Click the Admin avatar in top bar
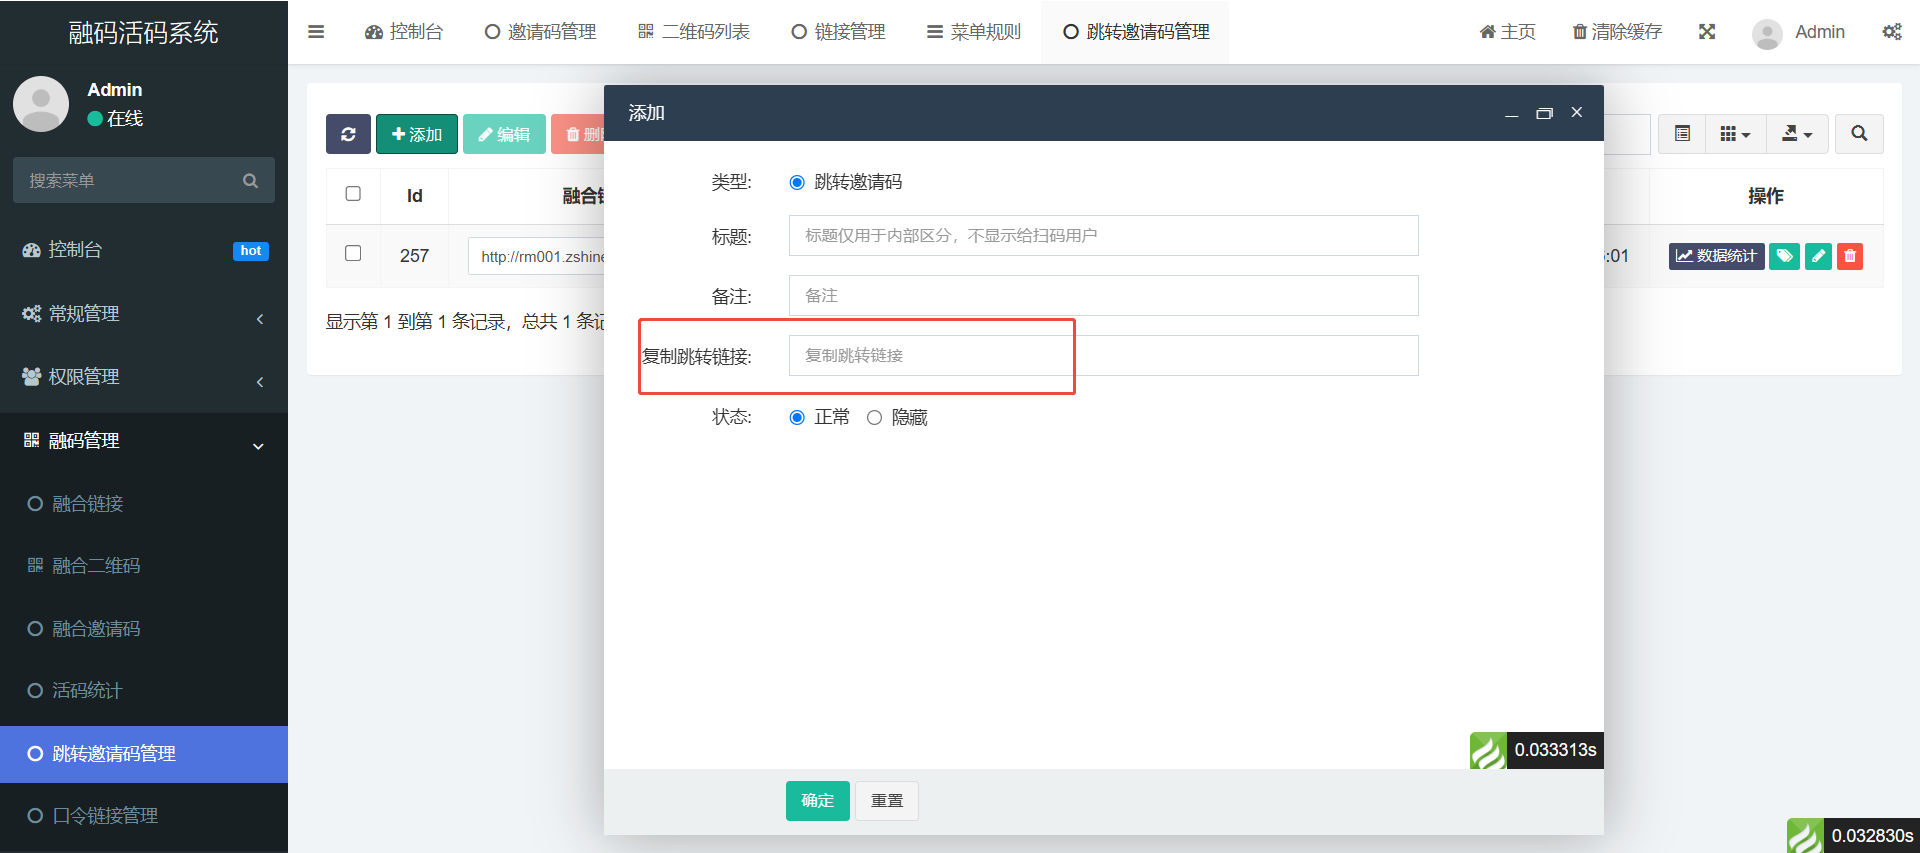This screenshot has height=853, width=1920. coord(1767,33)
